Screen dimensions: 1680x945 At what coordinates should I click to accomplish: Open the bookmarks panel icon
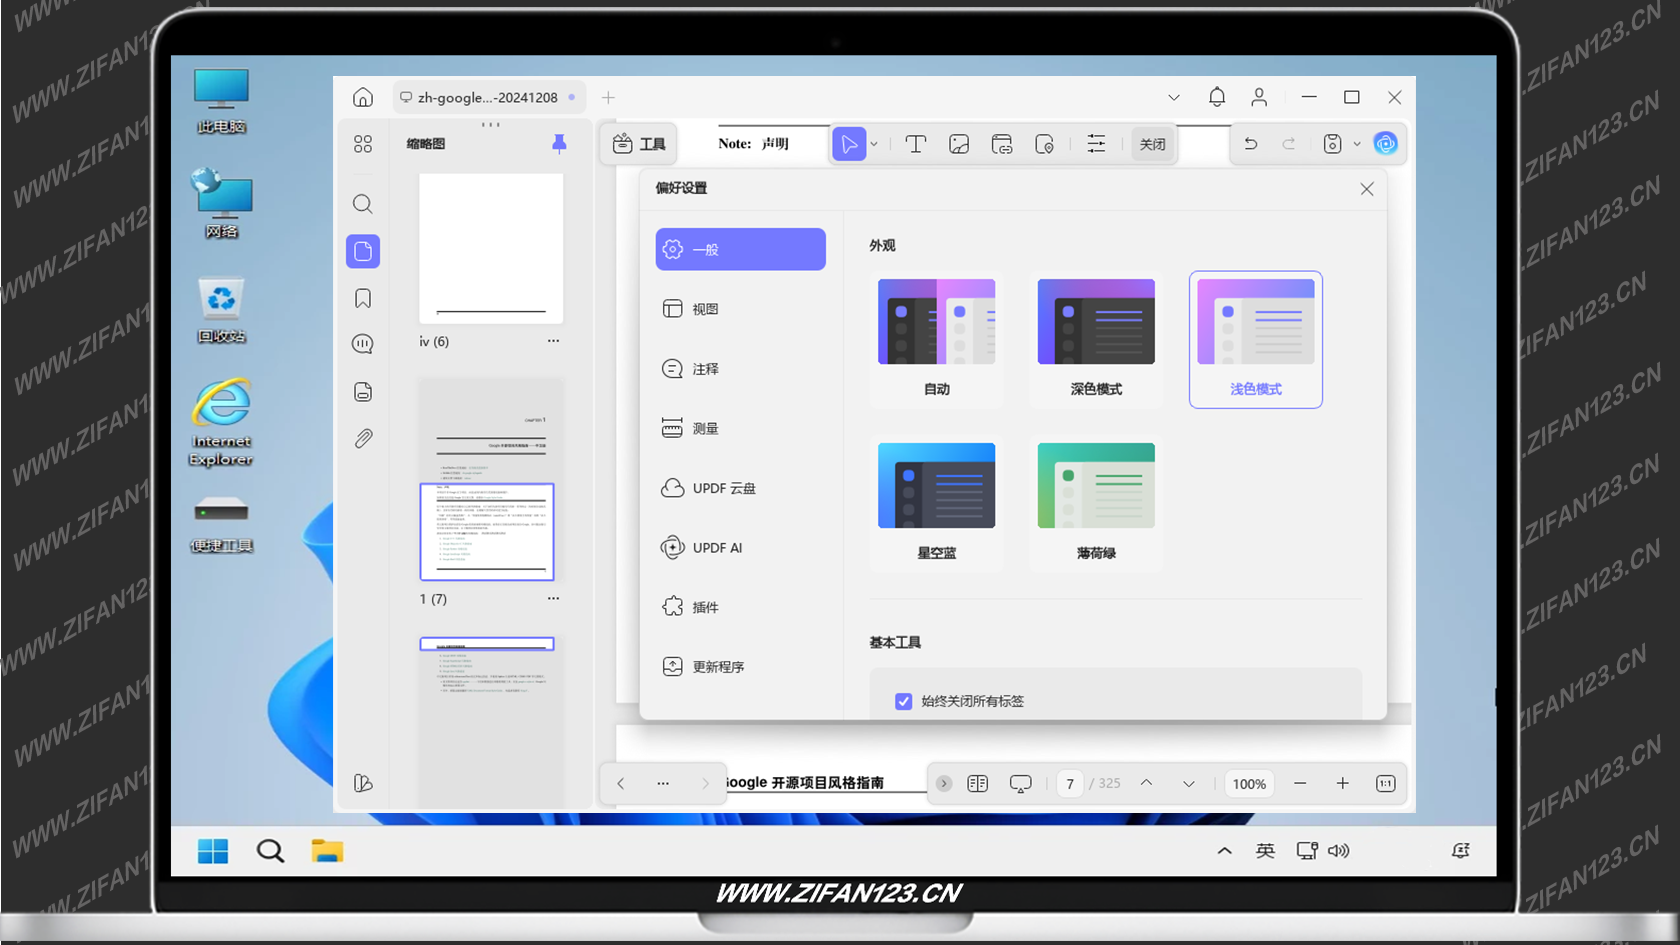tap(363, 298)
